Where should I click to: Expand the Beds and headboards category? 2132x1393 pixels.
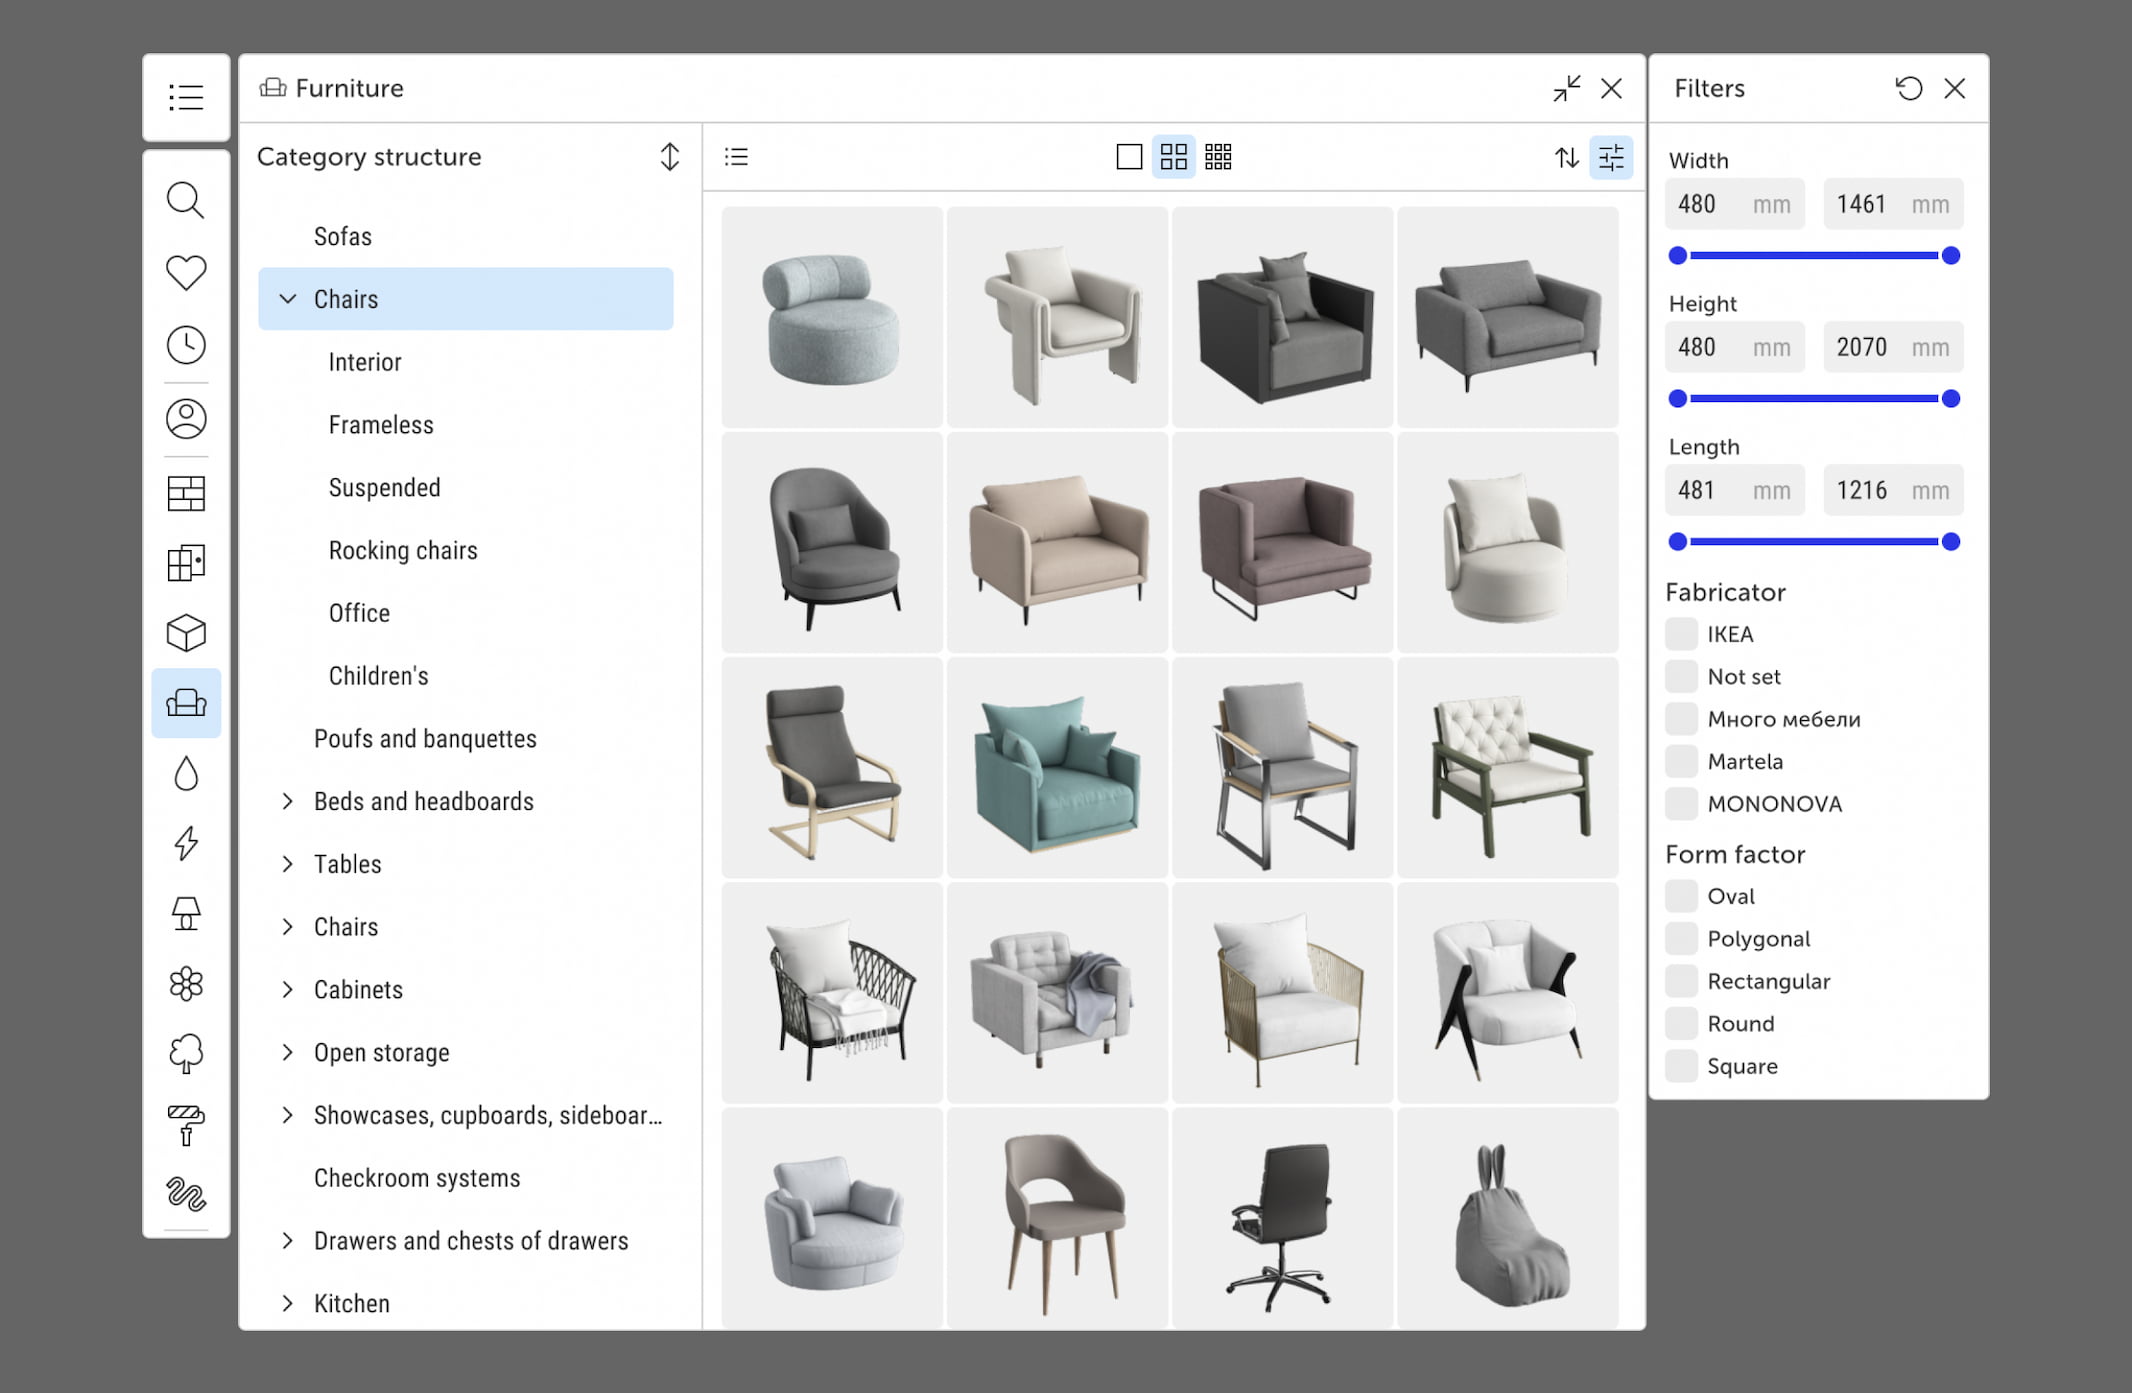pos(291,801)
